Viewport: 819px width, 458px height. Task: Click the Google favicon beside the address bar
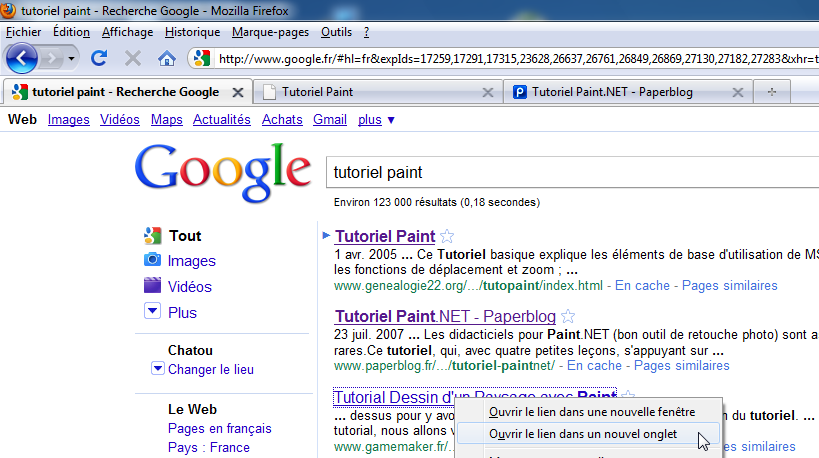click(202, 58)
